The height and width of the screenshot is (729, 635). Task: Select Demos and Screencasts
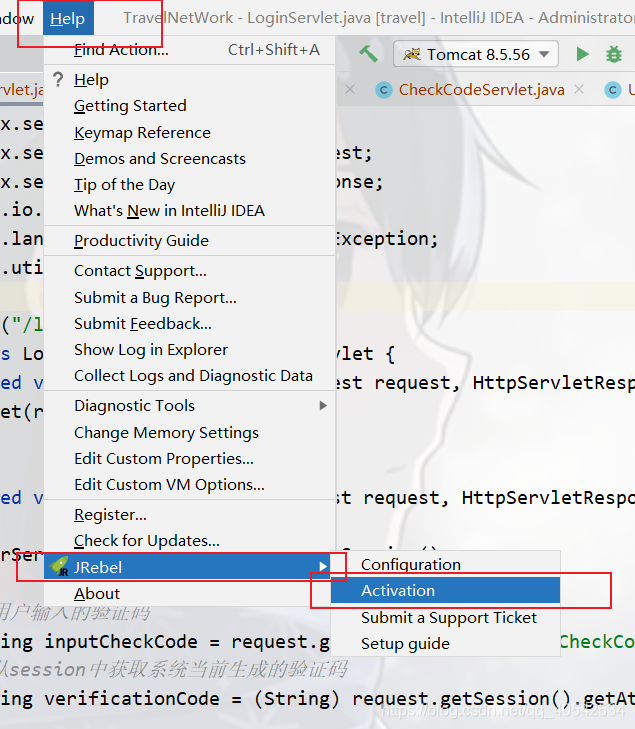click(190, 159)
